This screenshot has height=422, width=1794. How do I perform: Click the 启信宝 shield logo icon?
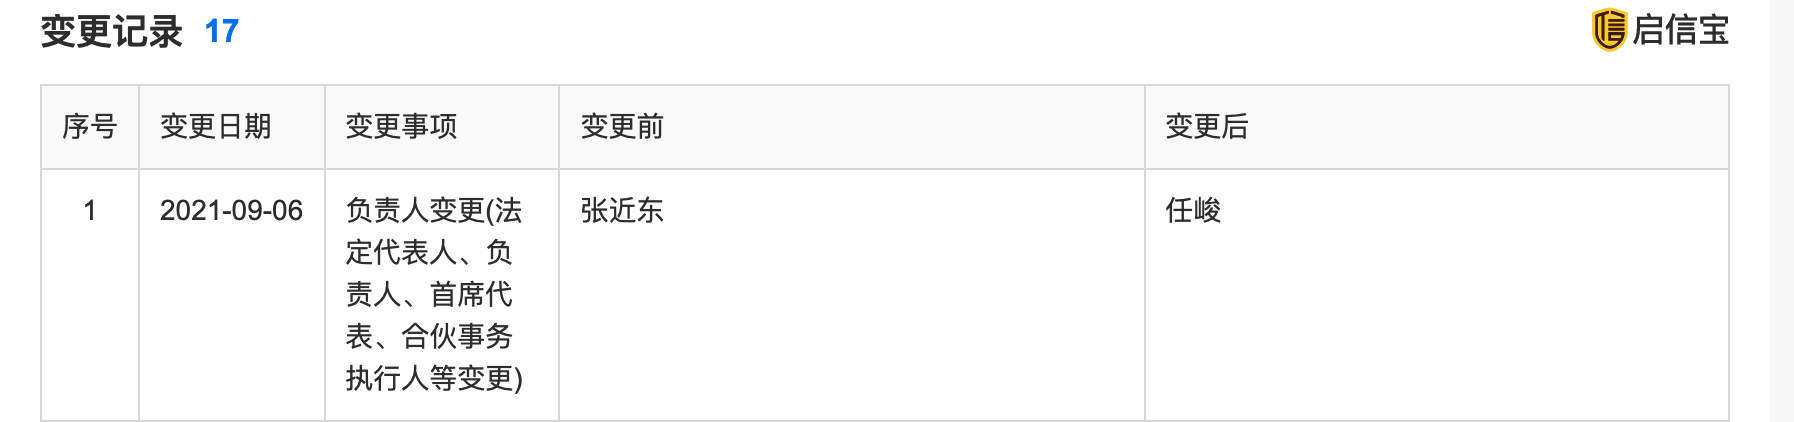(x=1609, y=29)
